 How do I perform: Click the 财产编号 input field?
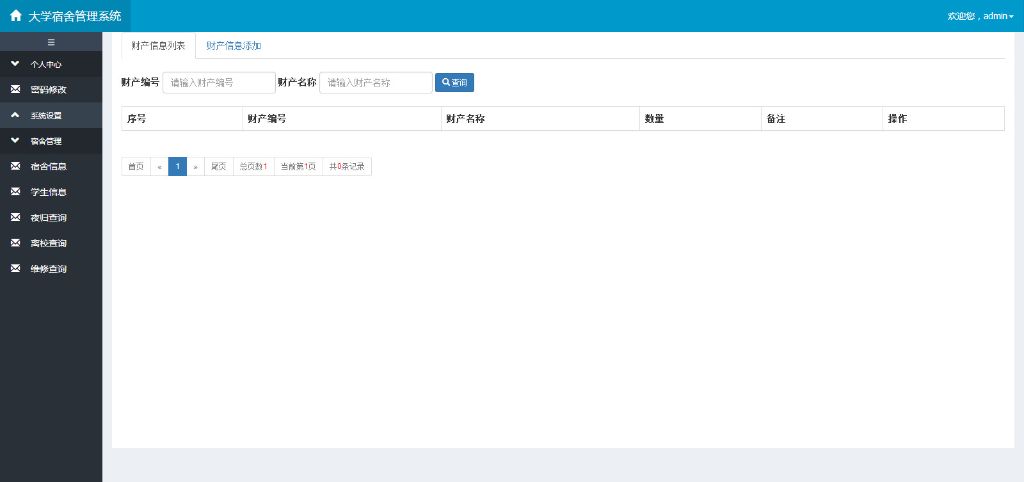pos(219,82)
